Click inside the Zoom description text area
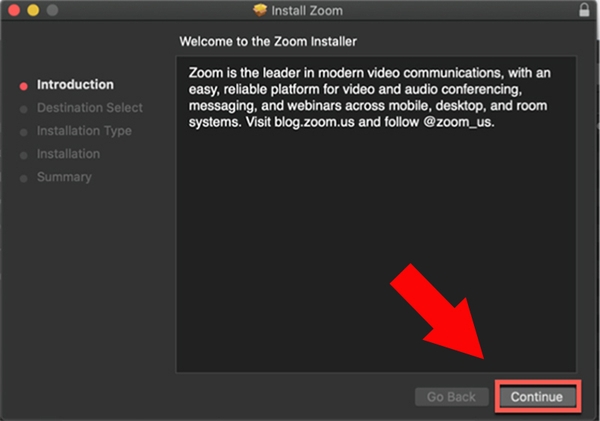 tap(376, 214)
